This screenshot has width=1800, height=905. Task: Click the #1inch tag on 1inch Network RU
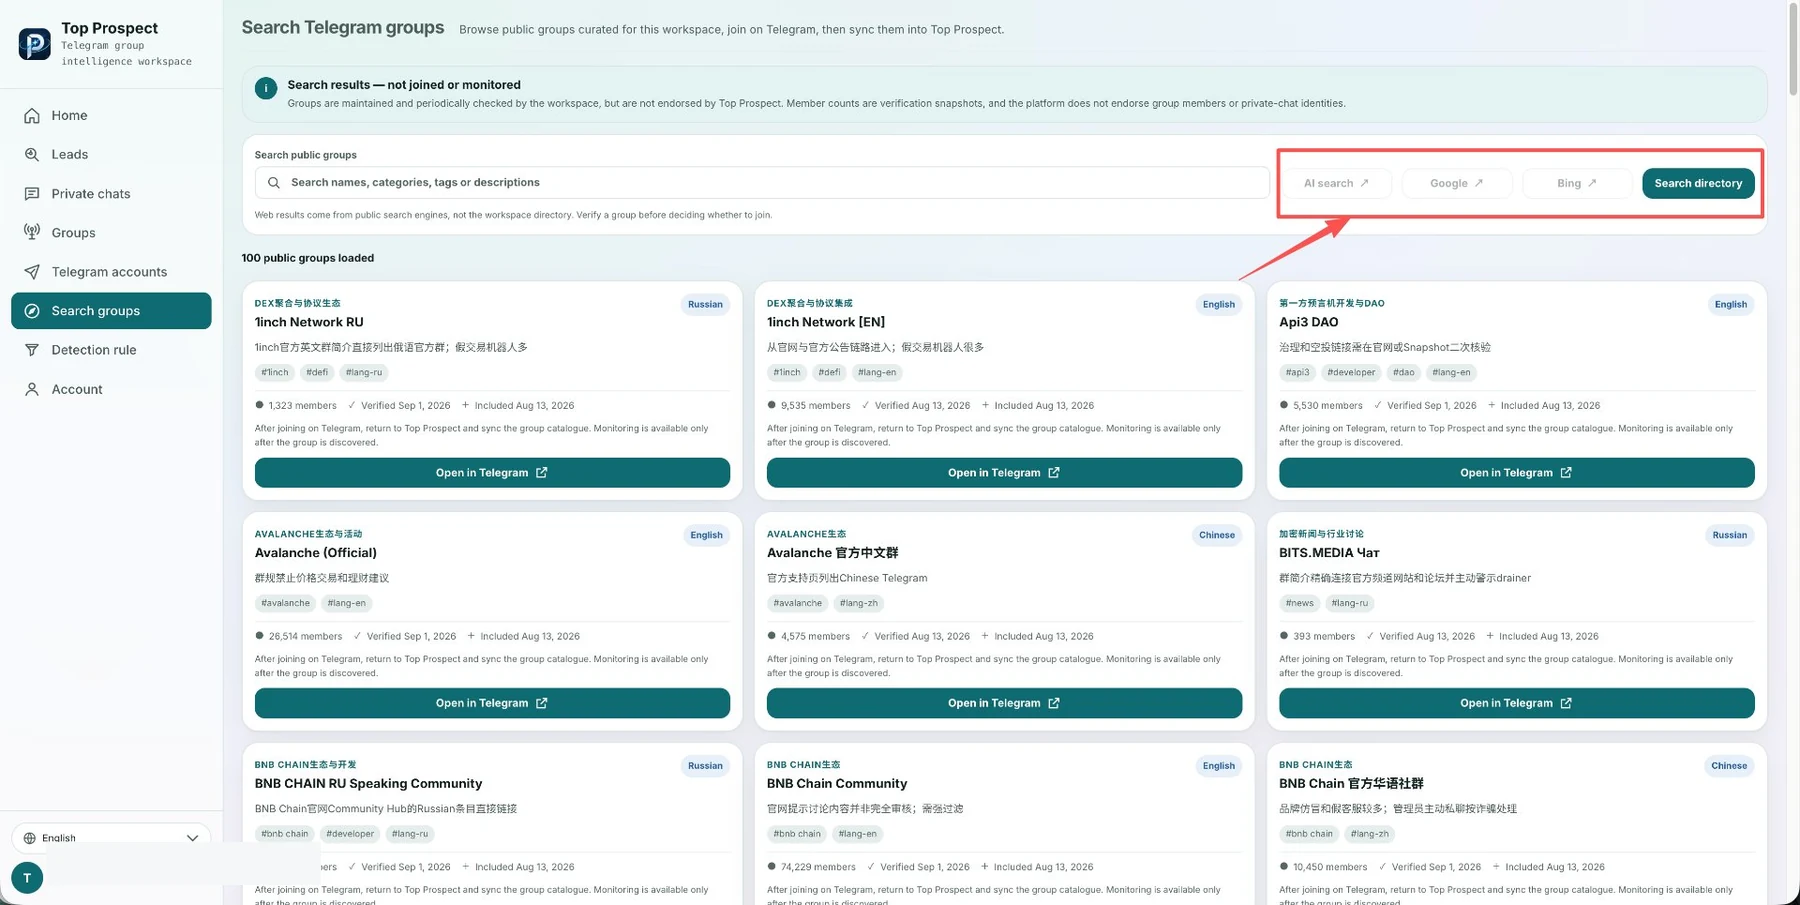(x=275, y=372)
